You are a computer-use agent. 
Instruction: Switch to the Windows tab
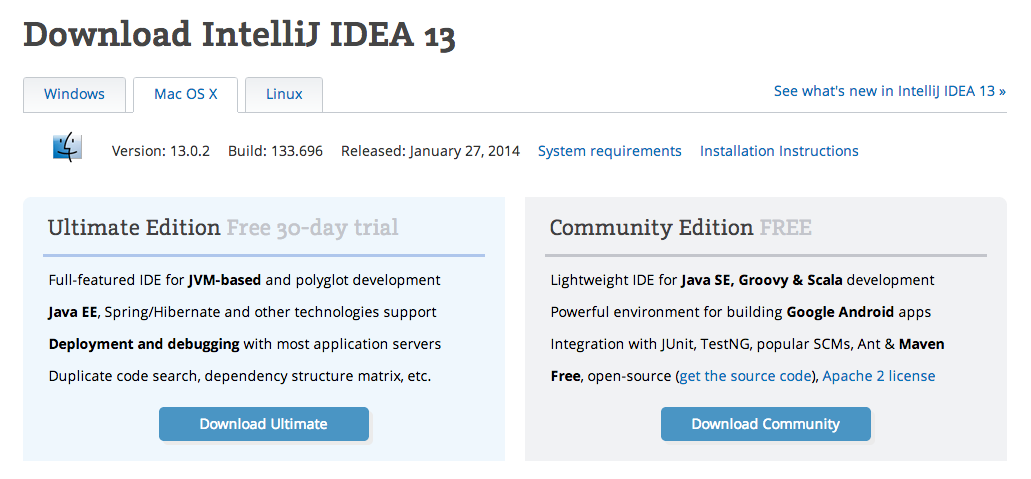pyautogui.click(x=74, y=94)
